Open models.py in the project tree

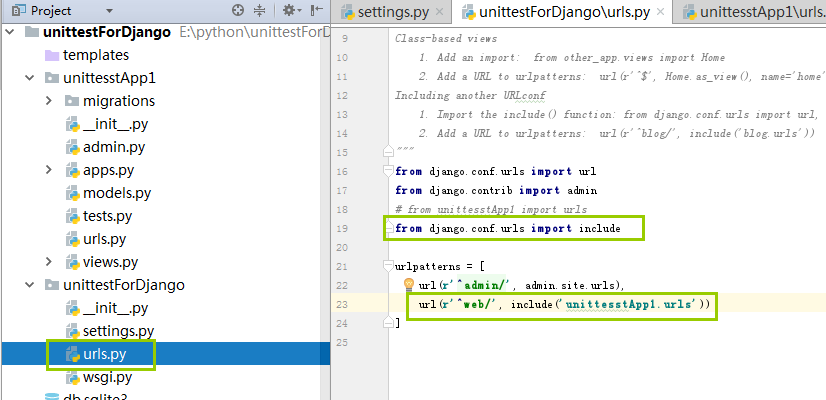(116, 193)
